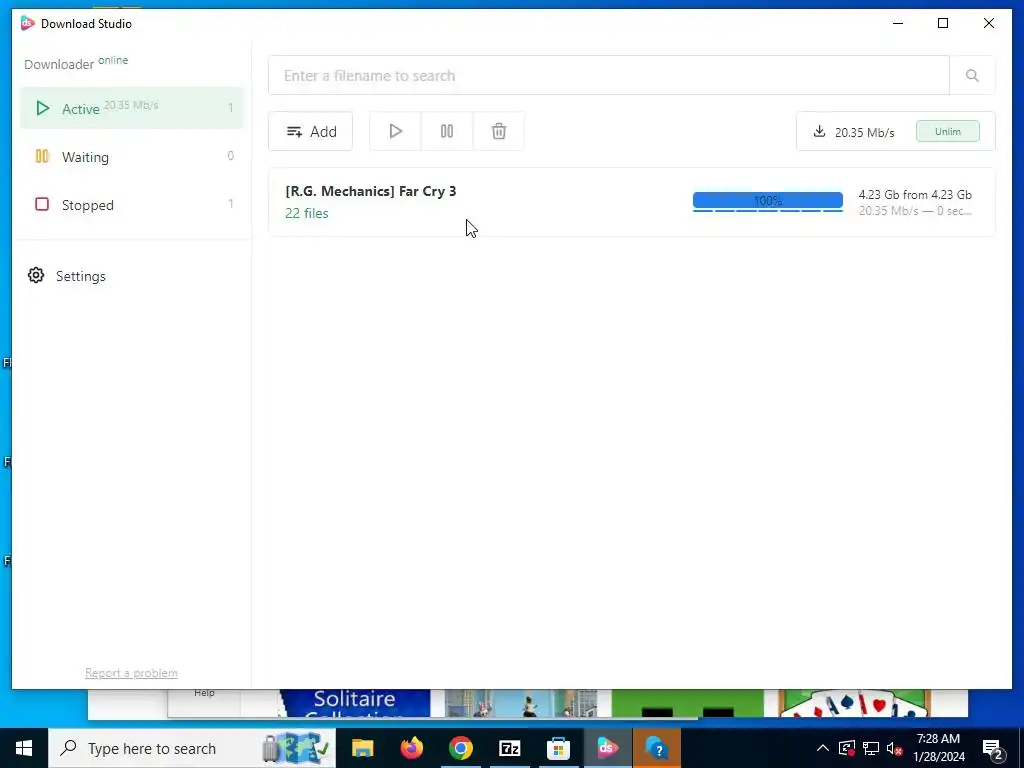Launch Firefox from the taskbar
Screen dimensions: 1024x768
[x=411, y=748]
